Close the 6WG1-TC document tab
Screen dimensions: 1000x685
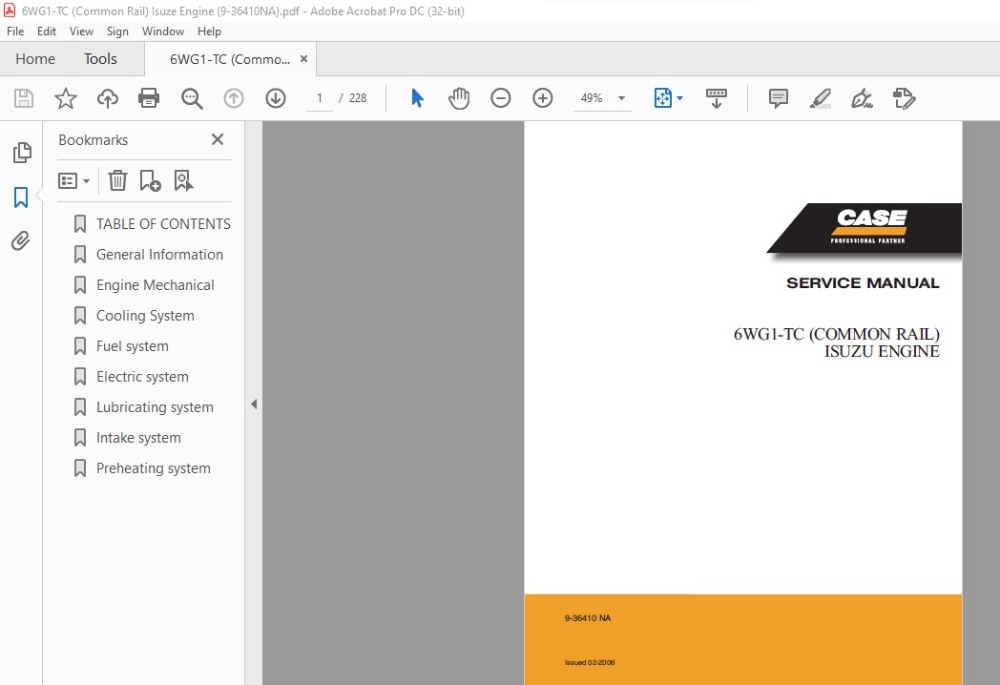[304, 59]
